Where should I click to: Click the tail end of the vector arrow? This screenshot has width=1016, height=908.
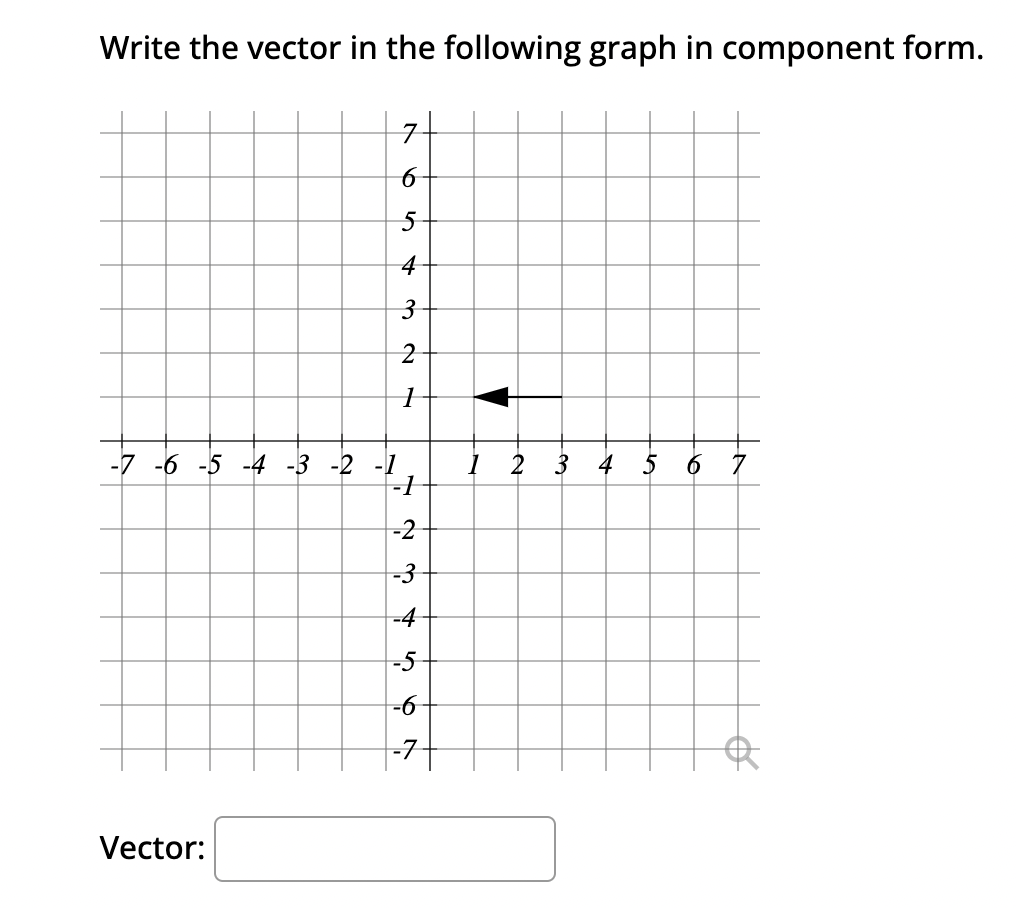point(560,398)
